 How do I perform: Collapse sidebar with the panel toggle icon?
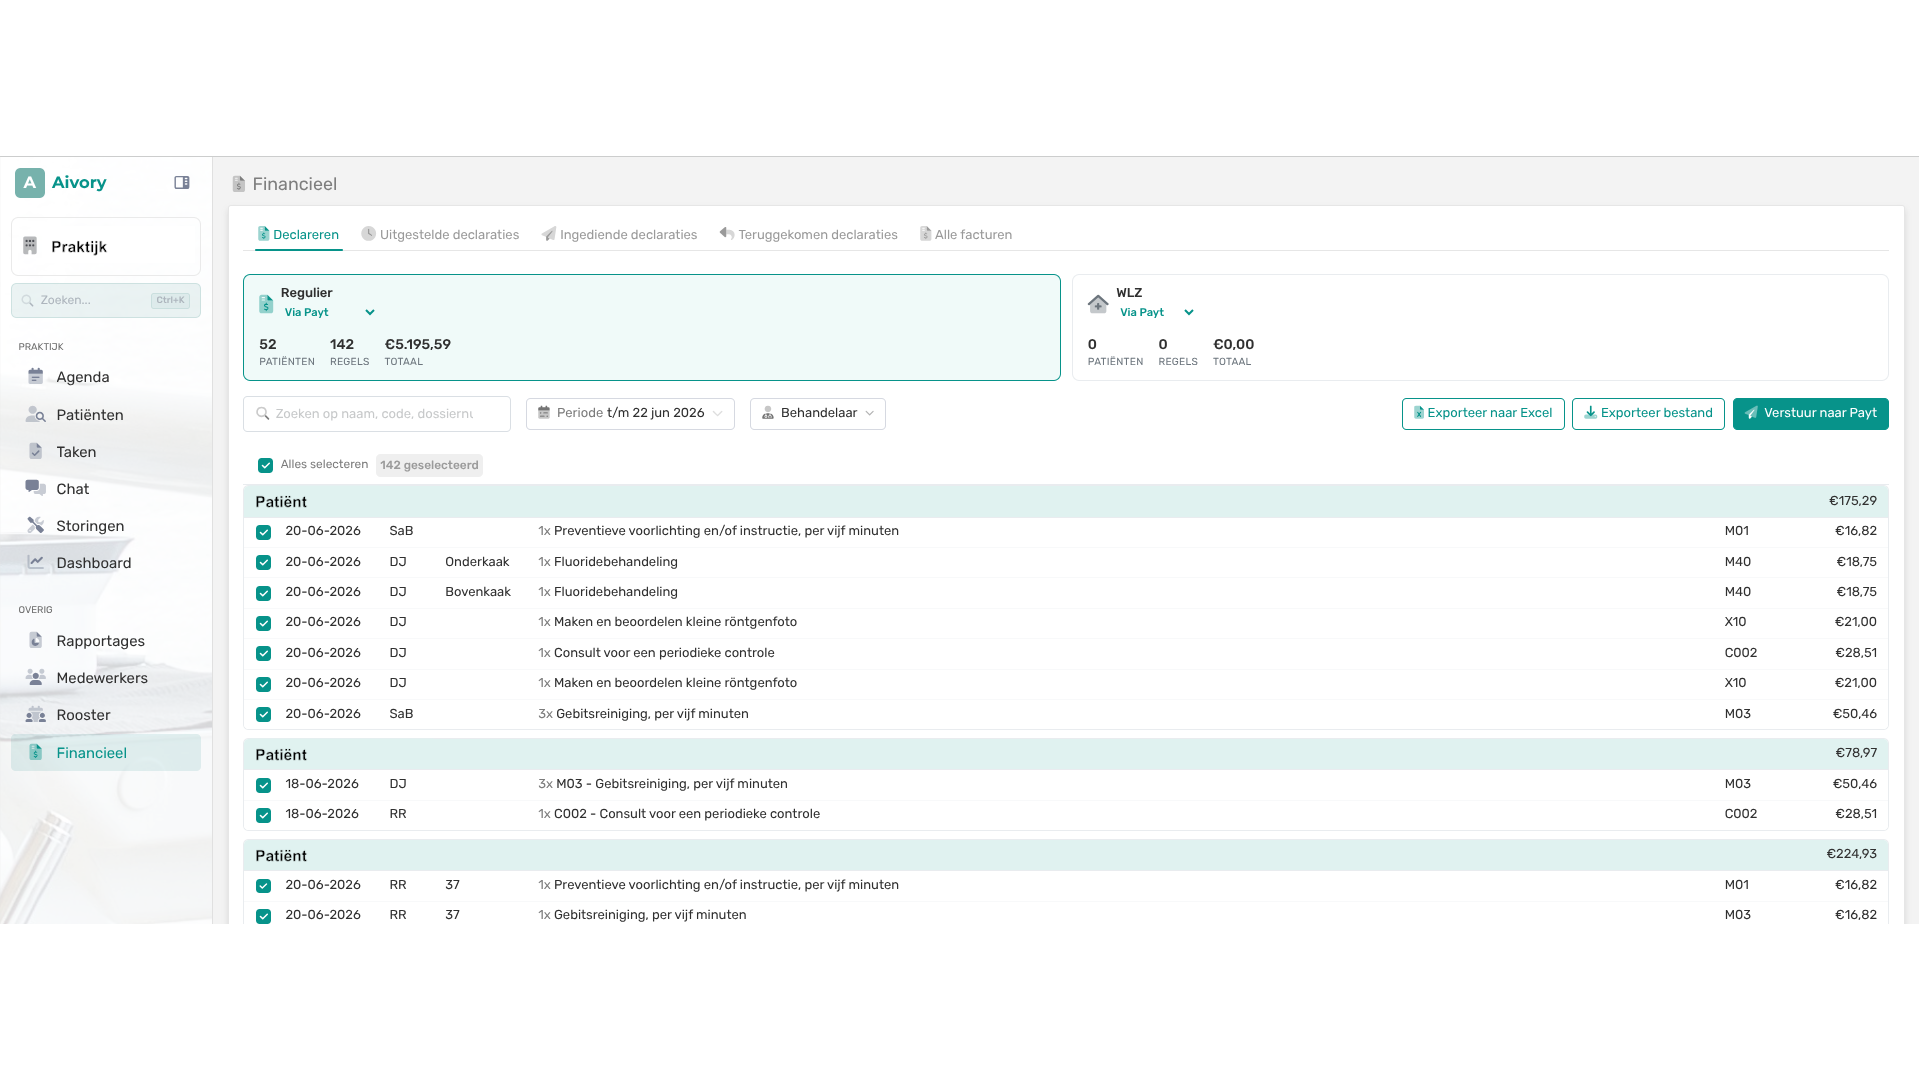tap(182, 183)
